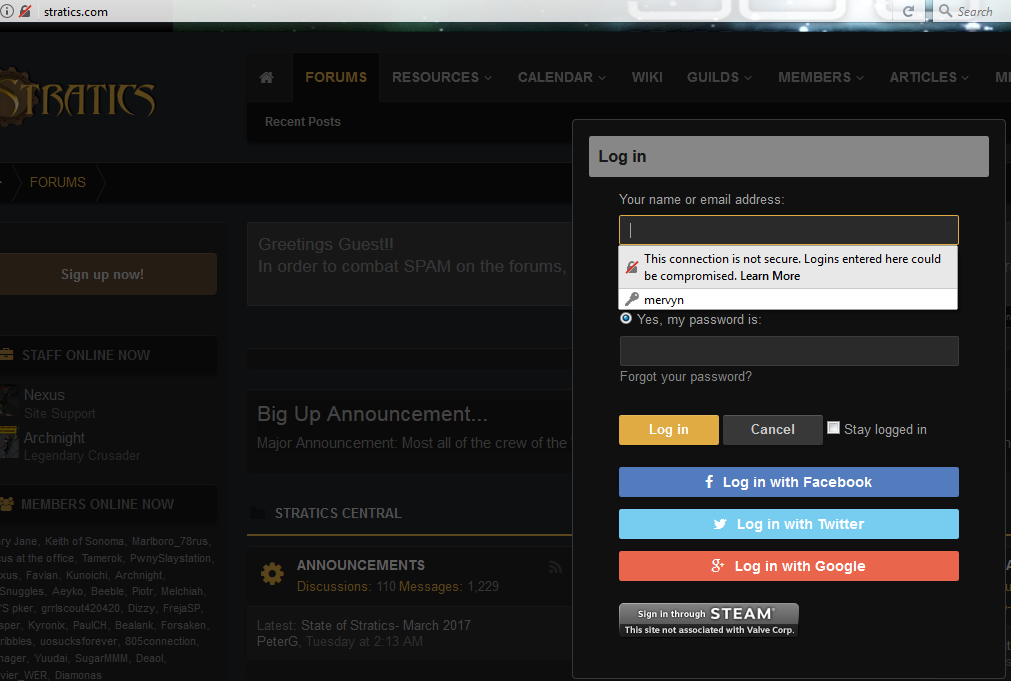
Task: Open member Marlboro_78rus profile
Action: [170, 542]
